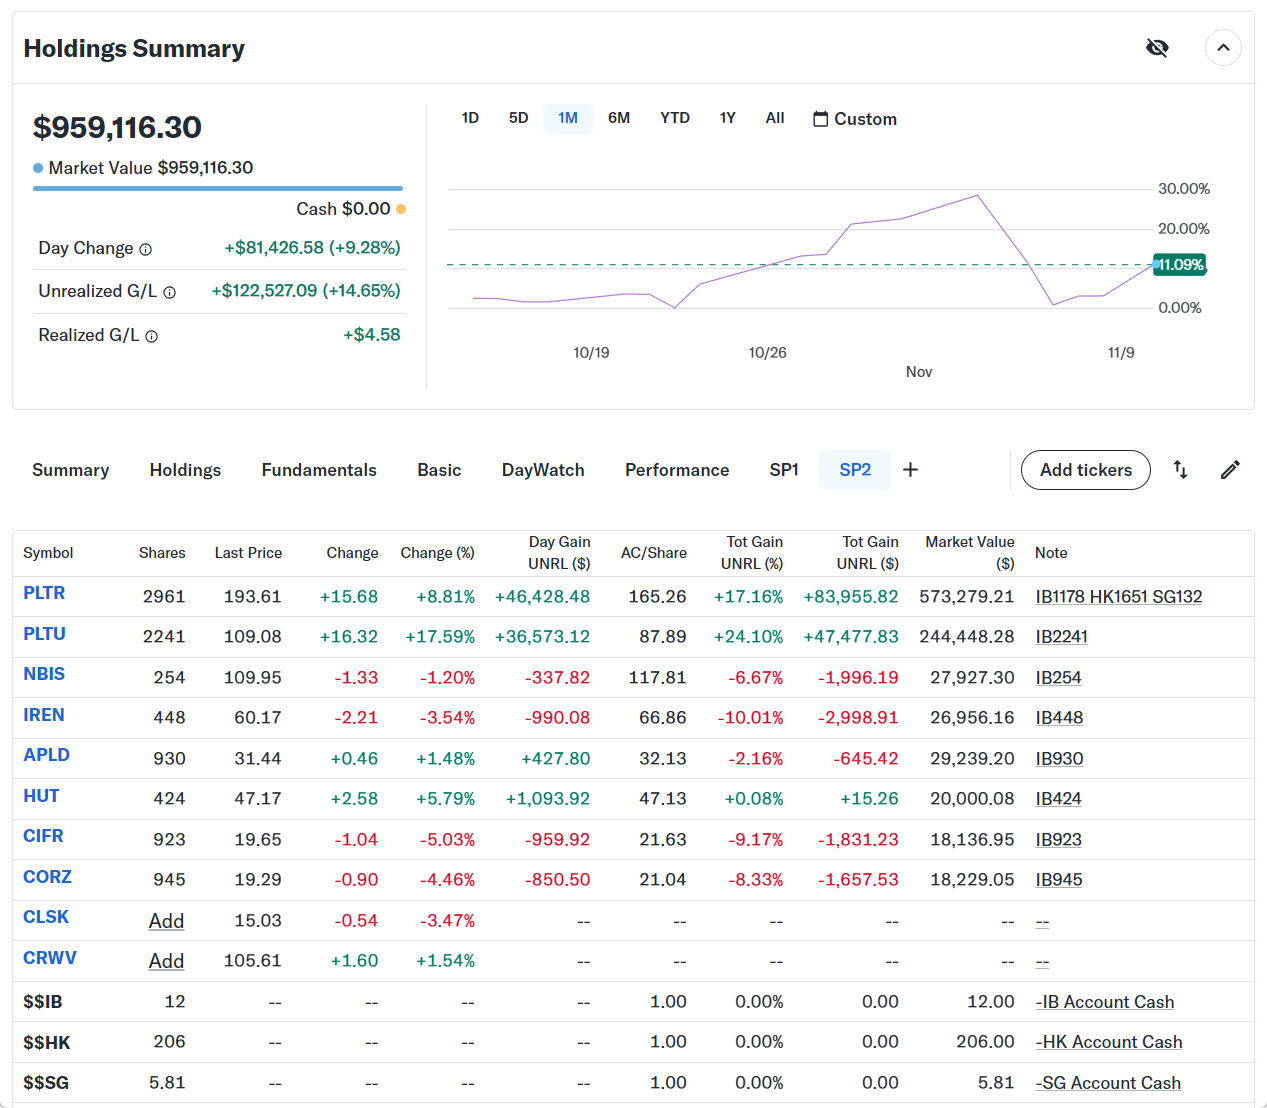
Task: Switch chart to 1D range
Action: tap(470, 118)
